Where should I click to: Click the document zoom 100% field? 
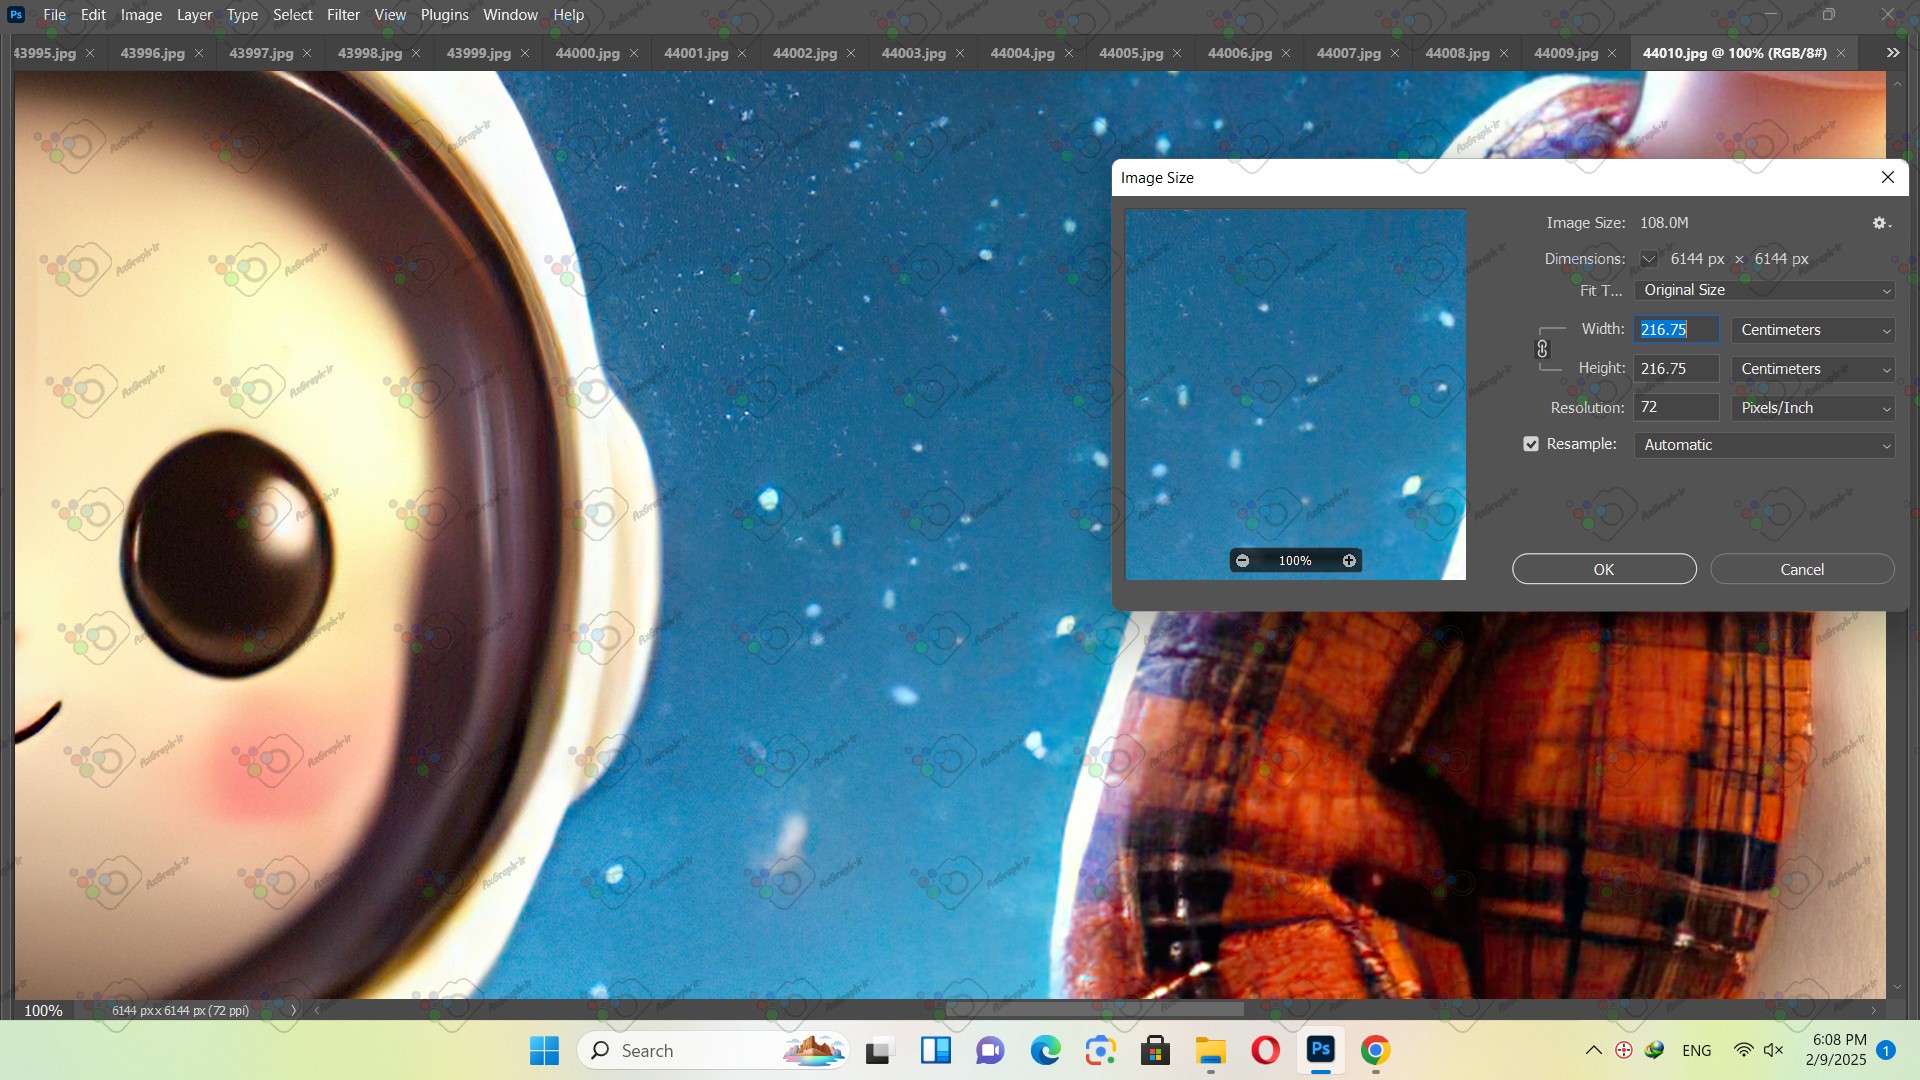[43, 1010]
